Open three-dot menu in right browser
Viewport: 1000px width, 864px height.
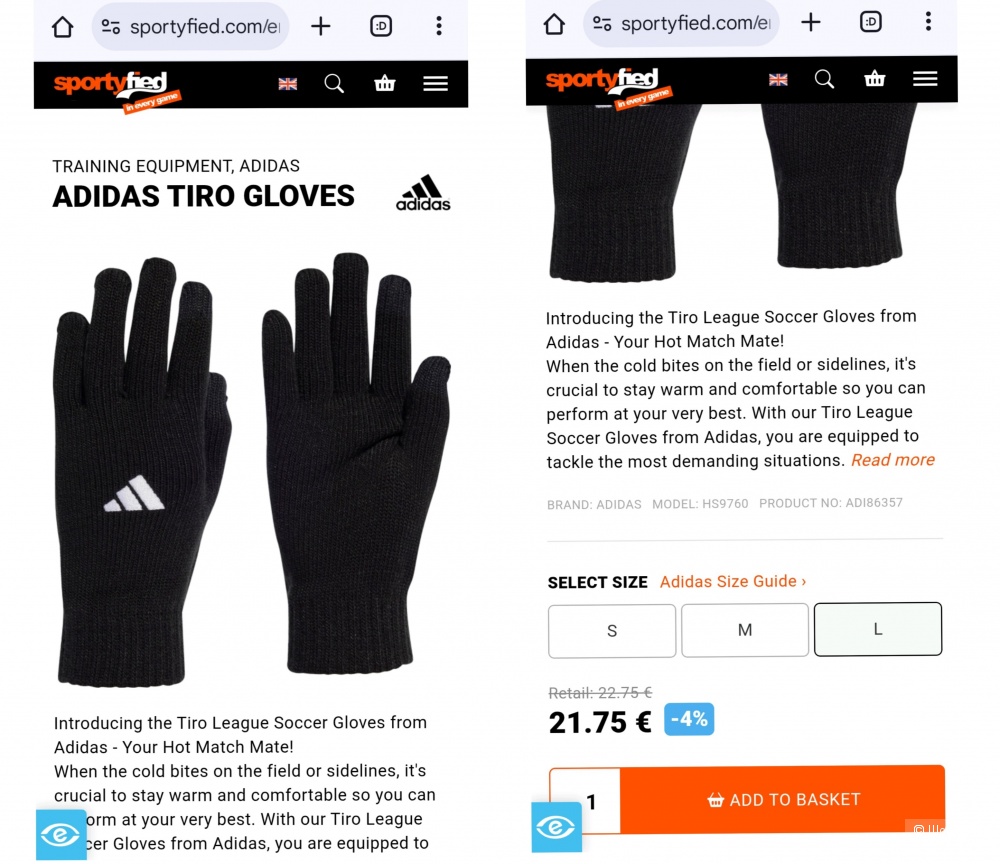pyautogui.click(x=929, y=22)
